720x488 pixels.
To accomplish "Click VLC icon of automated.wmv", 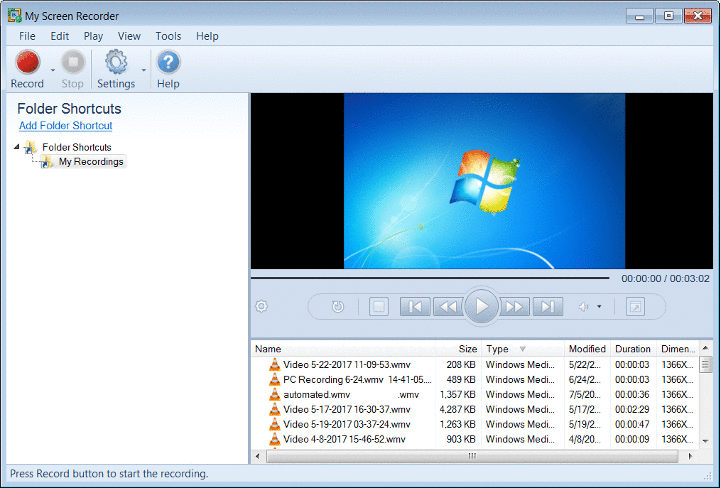I will click(x=274, y=394).
